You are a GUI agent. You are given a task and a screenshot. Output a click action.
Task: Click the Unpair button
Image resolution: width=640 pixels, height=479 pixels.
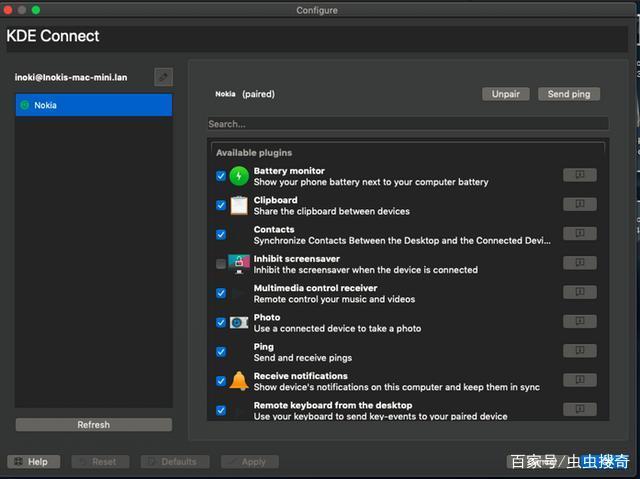point(506,94)
